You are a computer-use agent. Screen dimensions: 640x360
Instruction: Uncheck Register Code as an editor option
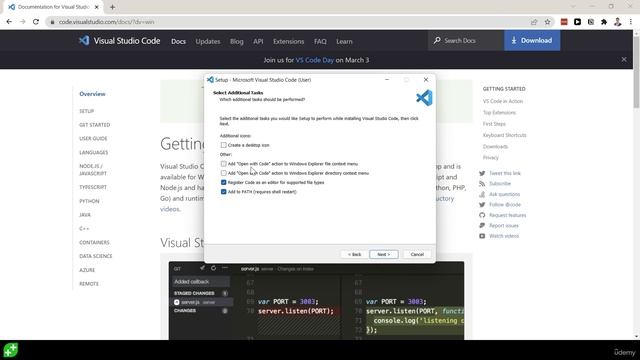click(223, 182)
